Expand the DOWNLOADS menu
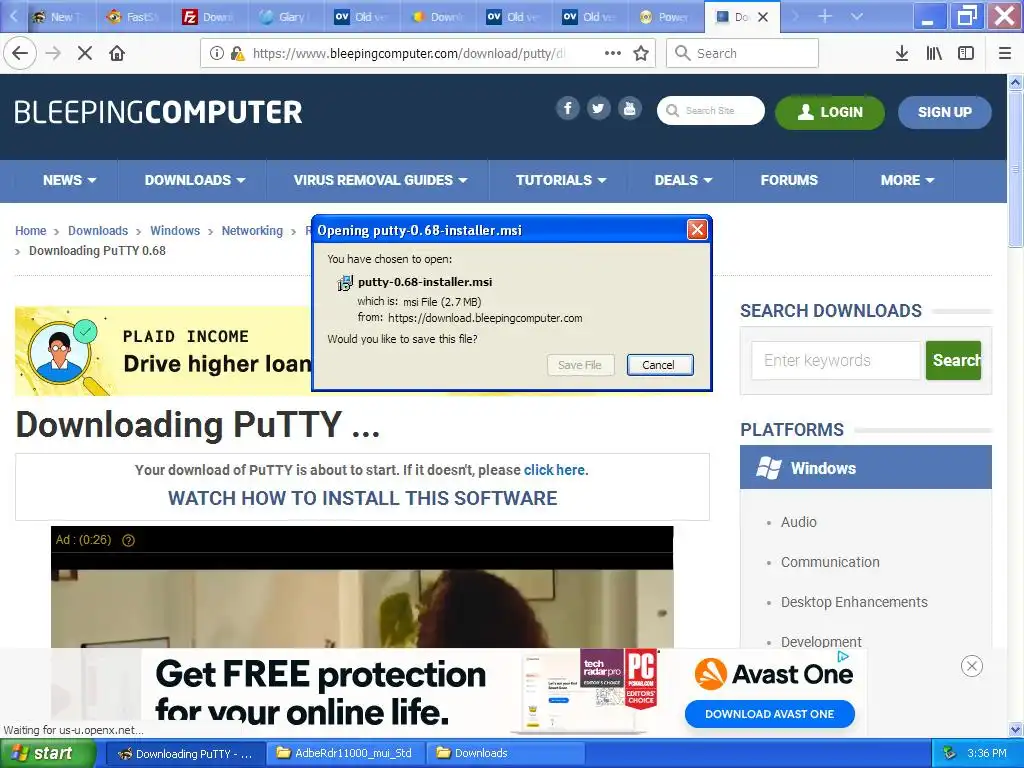This screenshot has height=768, width=1024. click(x=195, y=180)
